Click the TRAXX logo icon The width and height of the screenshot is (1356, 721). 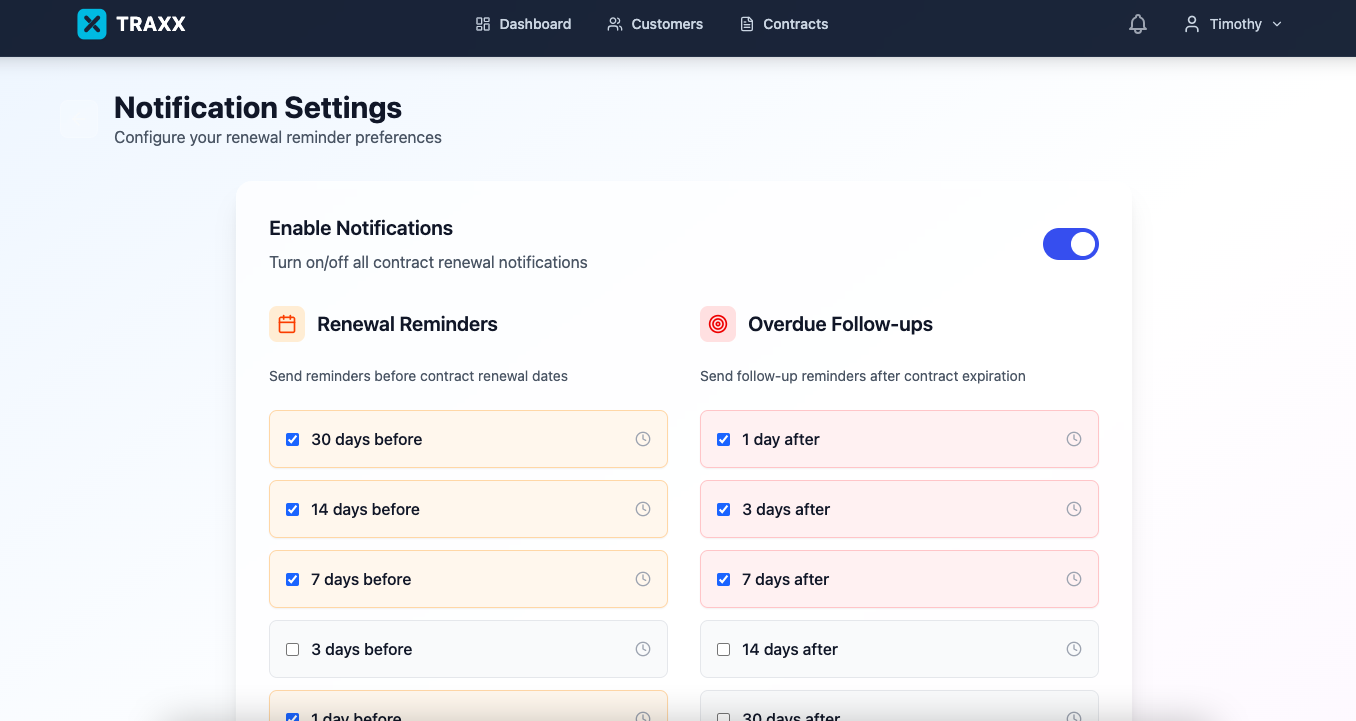(92, 24)
